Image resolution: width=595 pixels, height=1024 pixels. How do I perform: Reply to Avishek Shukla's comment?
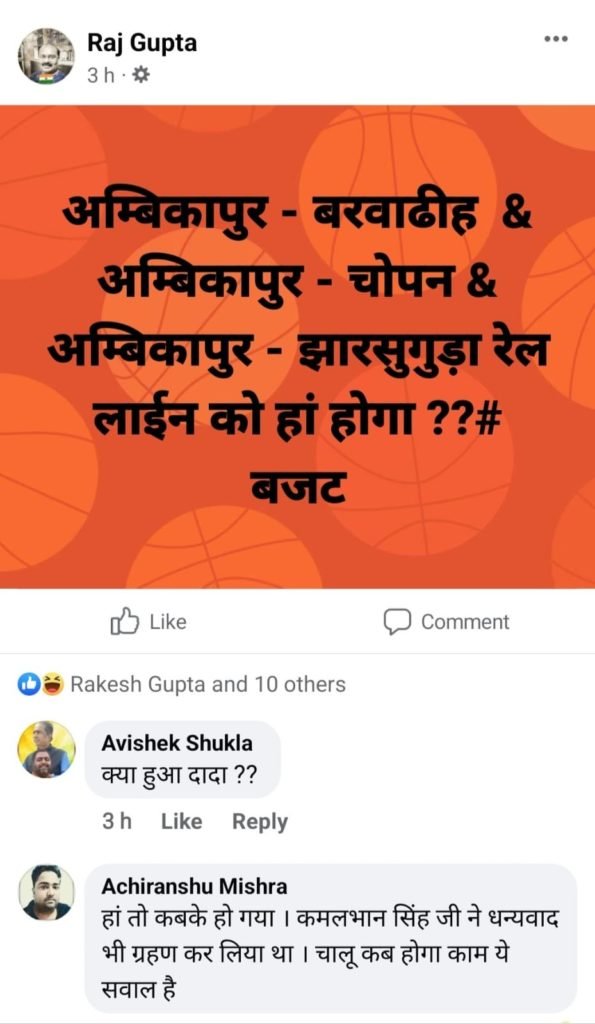point(260,822)
